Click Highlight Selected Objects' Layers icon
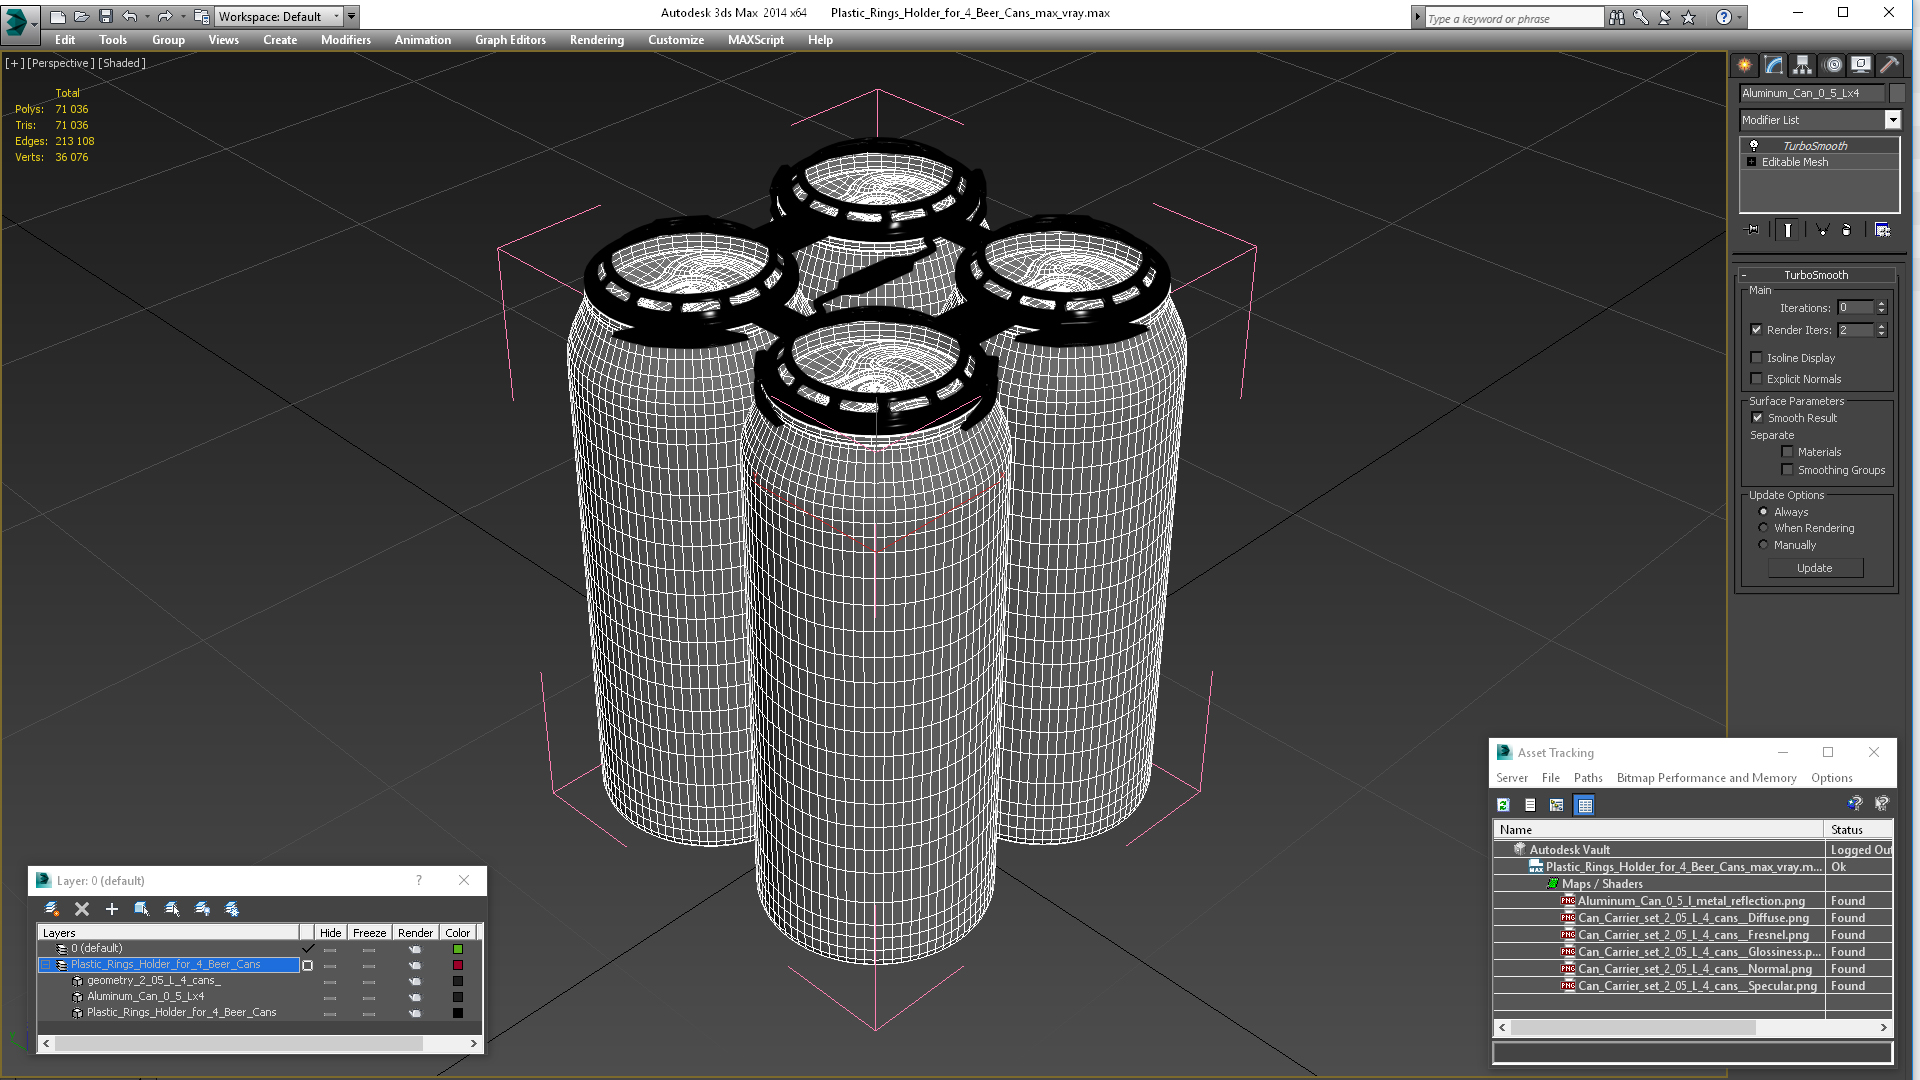1920x1080 pixels. 172,909
